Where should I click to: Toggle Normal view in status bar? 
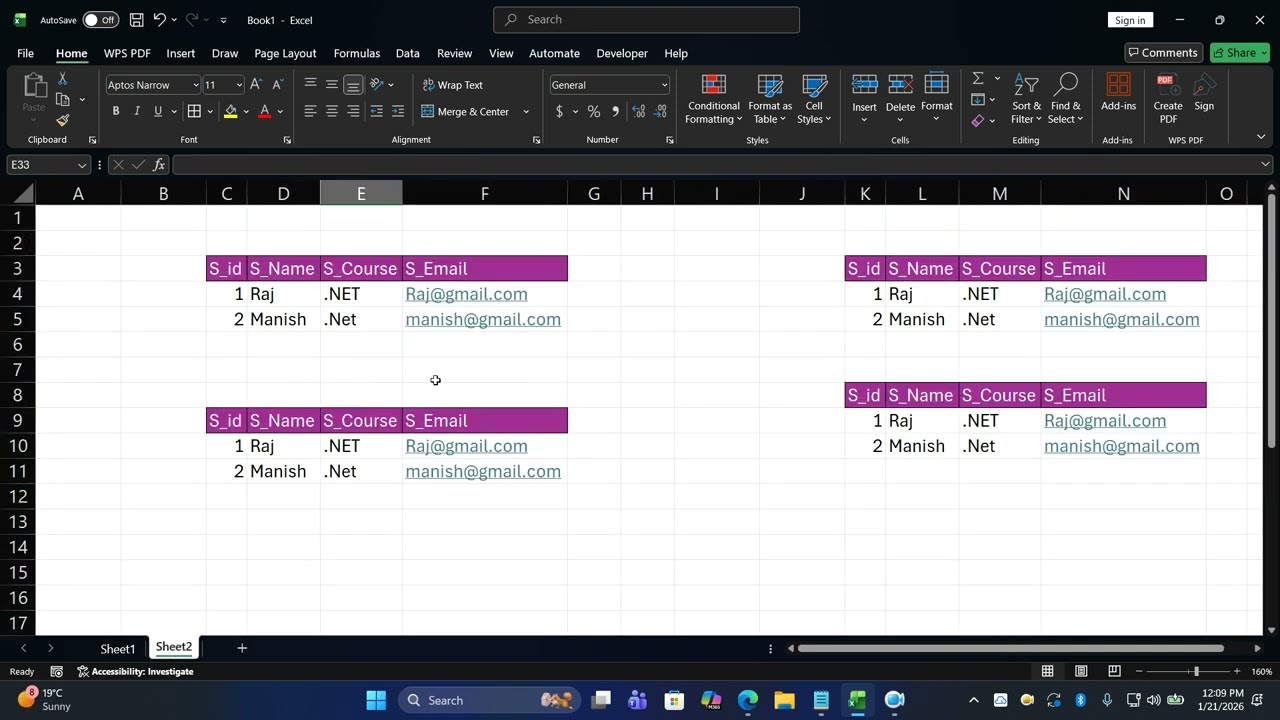coord(1047,671)
